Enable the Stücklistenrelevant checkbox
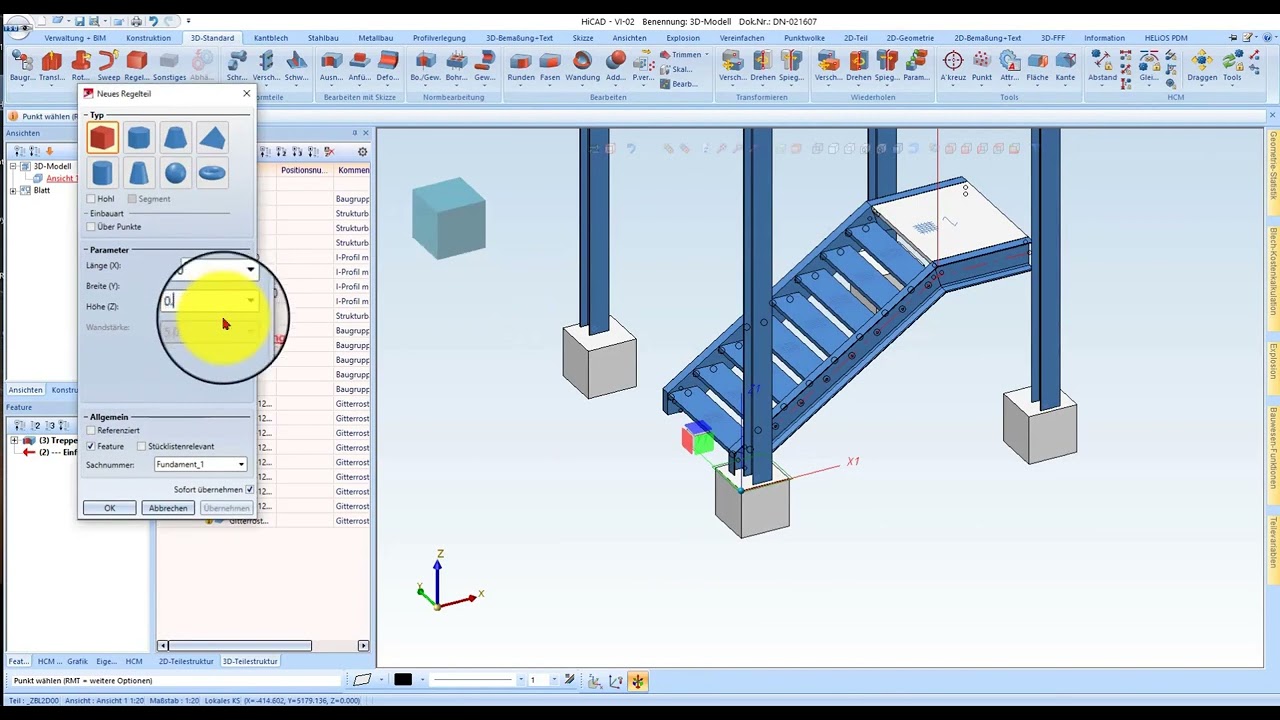 click(x=142, y=446)
